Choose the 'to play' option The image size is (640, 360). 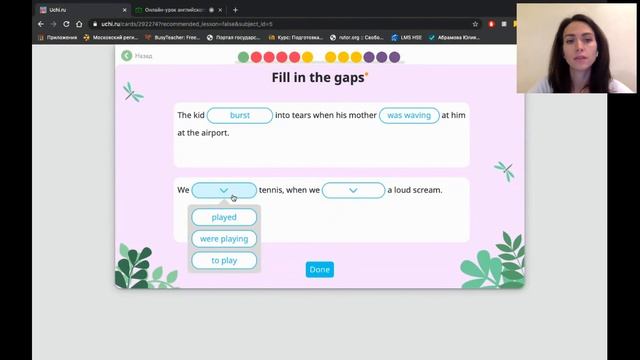224,260
